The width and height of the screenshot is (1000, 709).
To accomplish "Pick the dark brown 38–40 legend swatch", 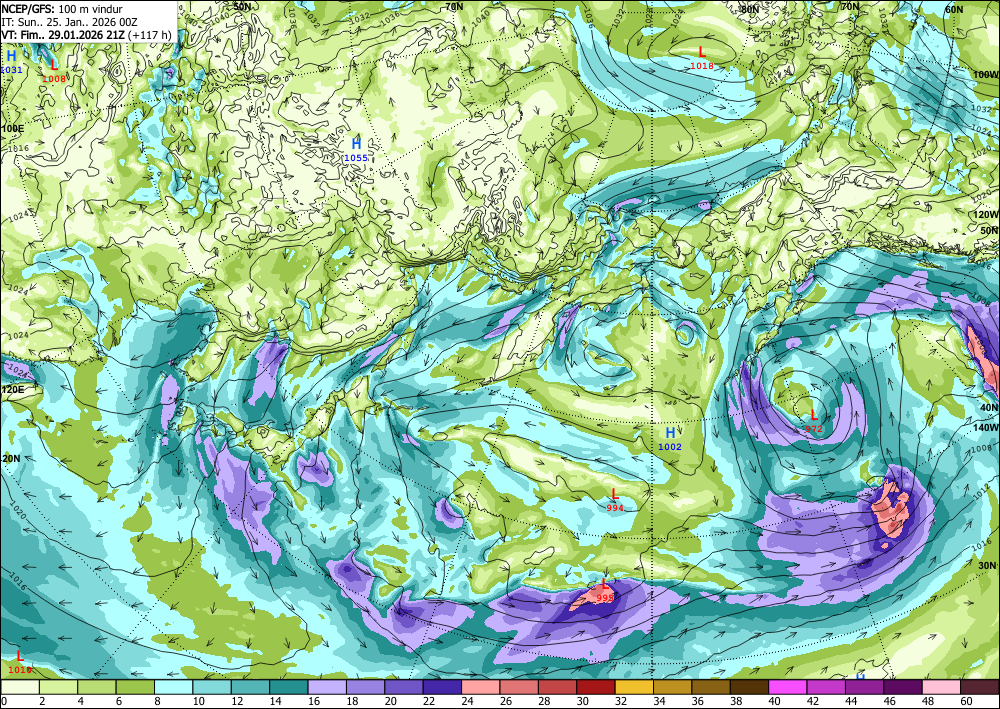I will (x=749, y=687).
